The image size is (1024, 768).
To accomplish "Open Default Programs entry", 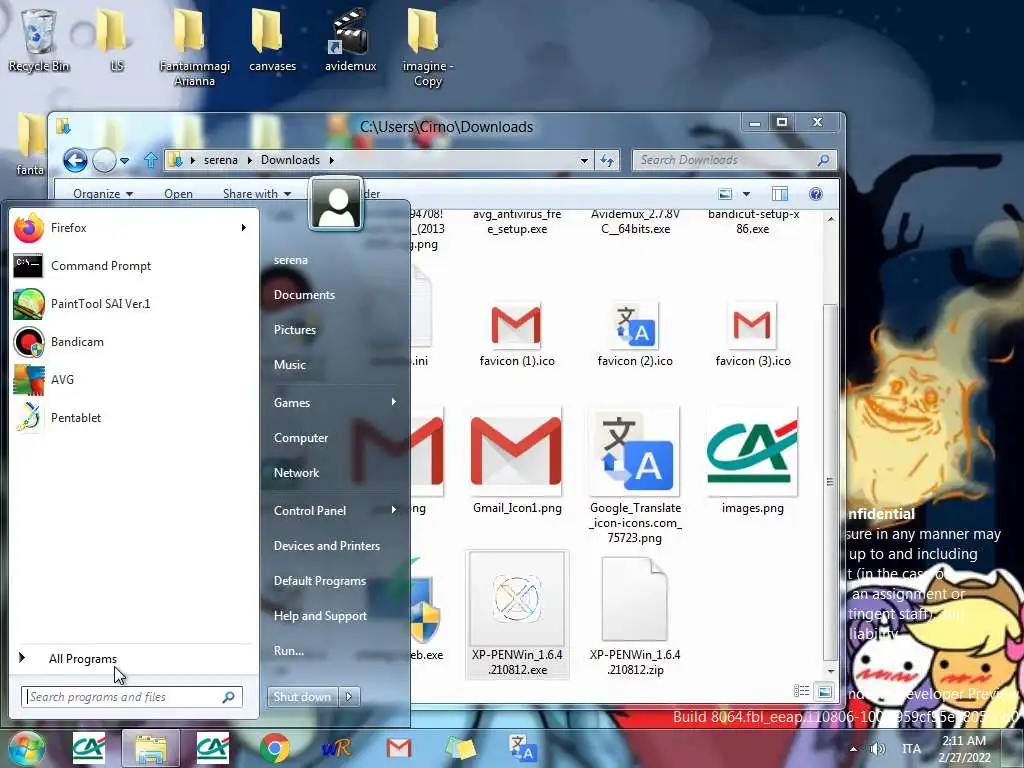I will (x=319, y=581).
